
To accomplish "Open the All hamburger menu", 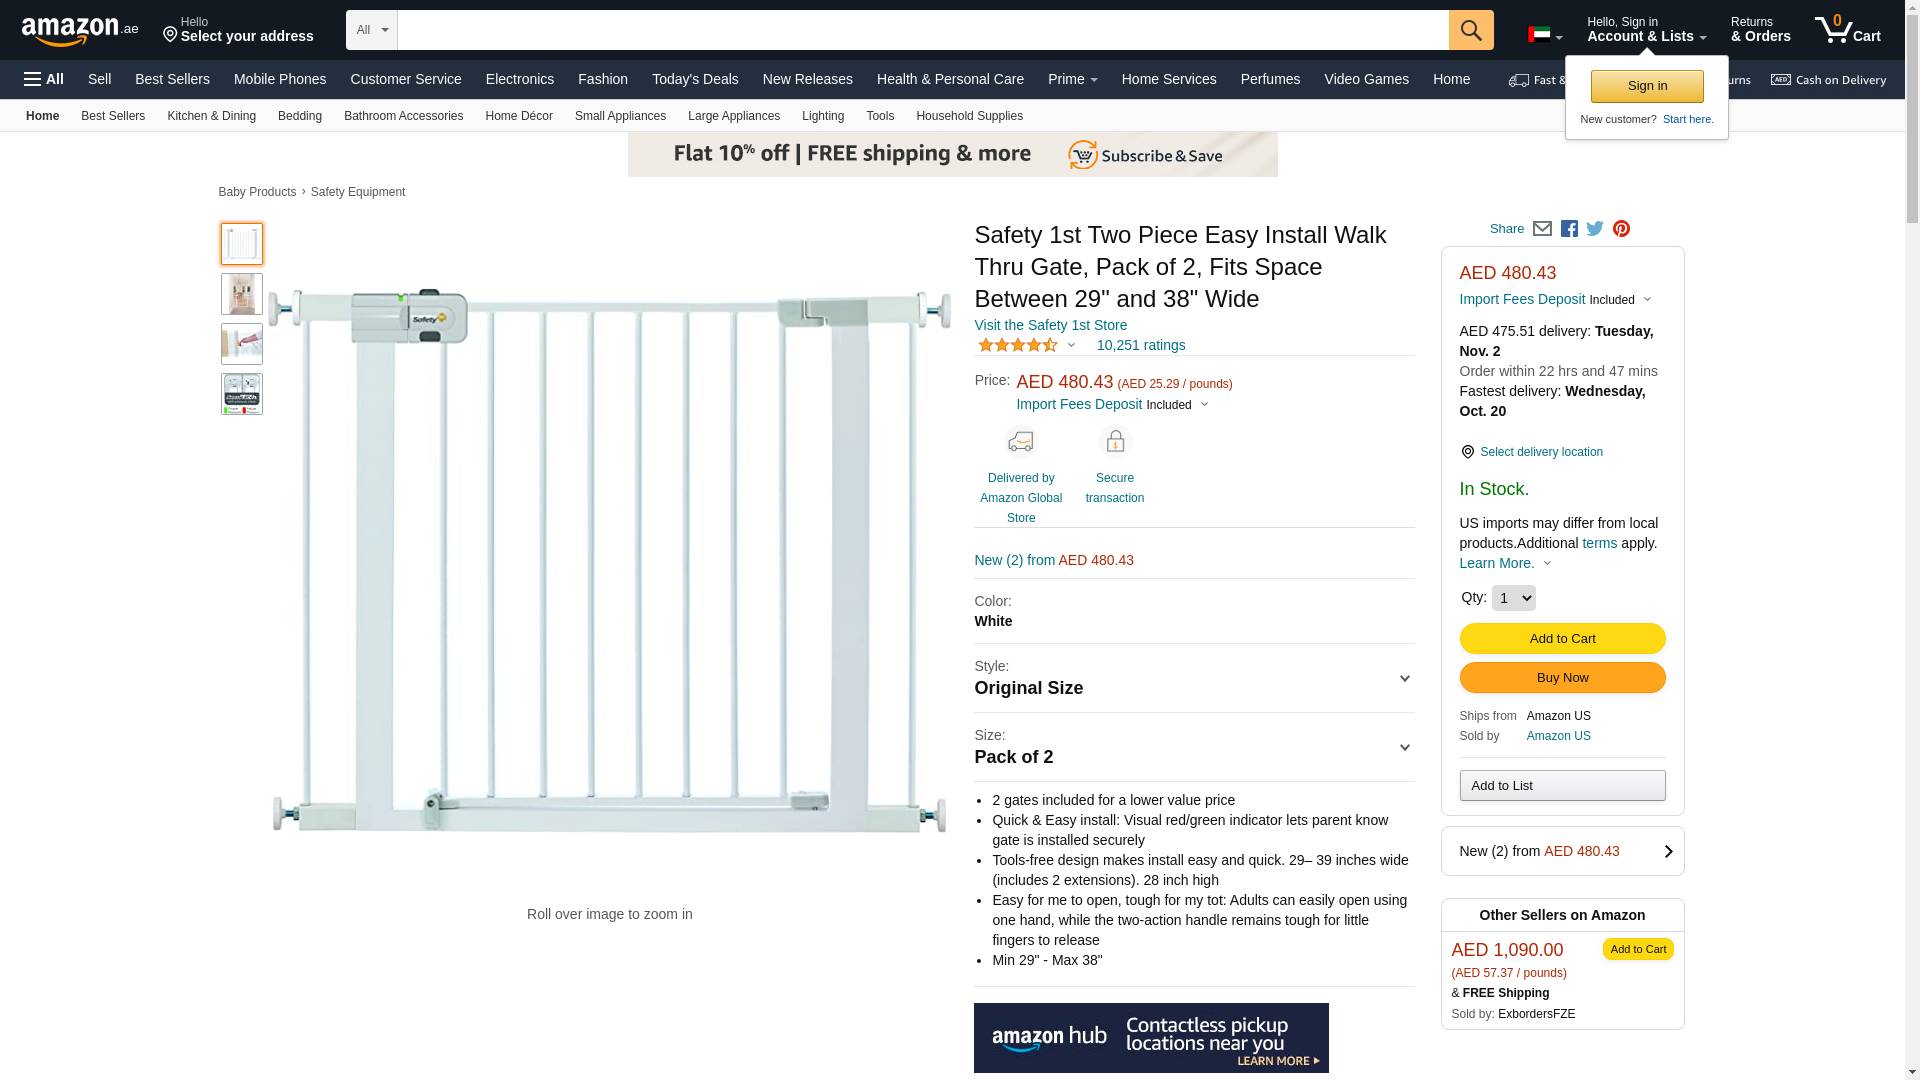I will 44,79.
